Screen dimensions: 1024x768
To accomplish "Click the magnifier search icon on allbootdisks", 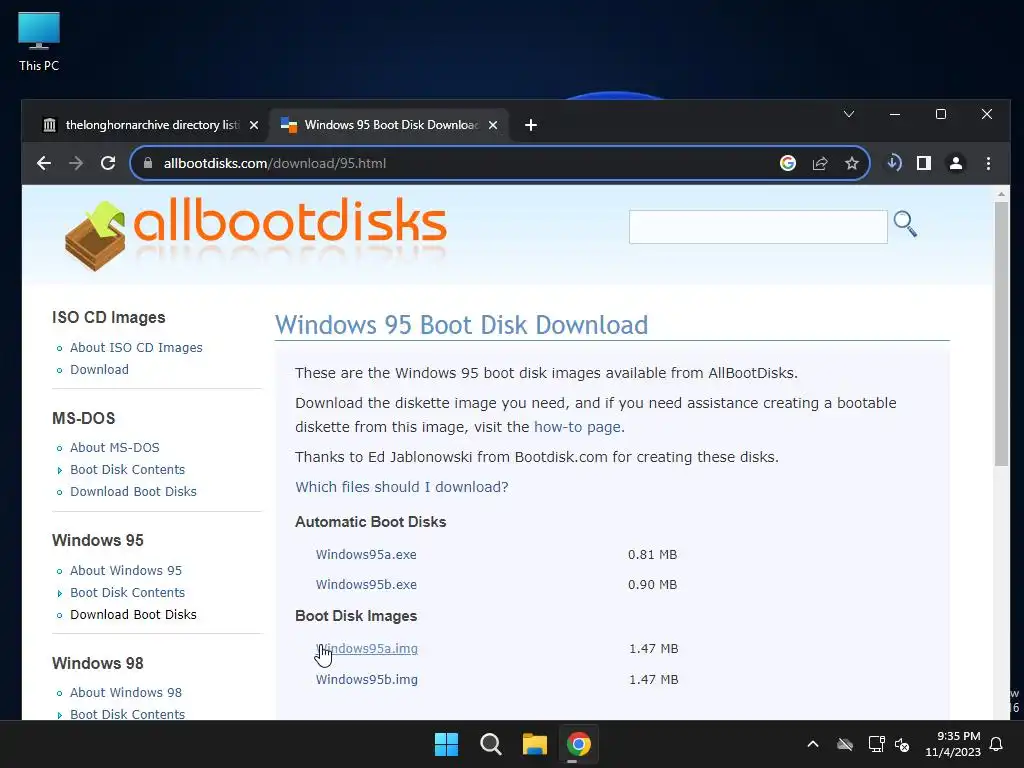I will tap(905, 224).
